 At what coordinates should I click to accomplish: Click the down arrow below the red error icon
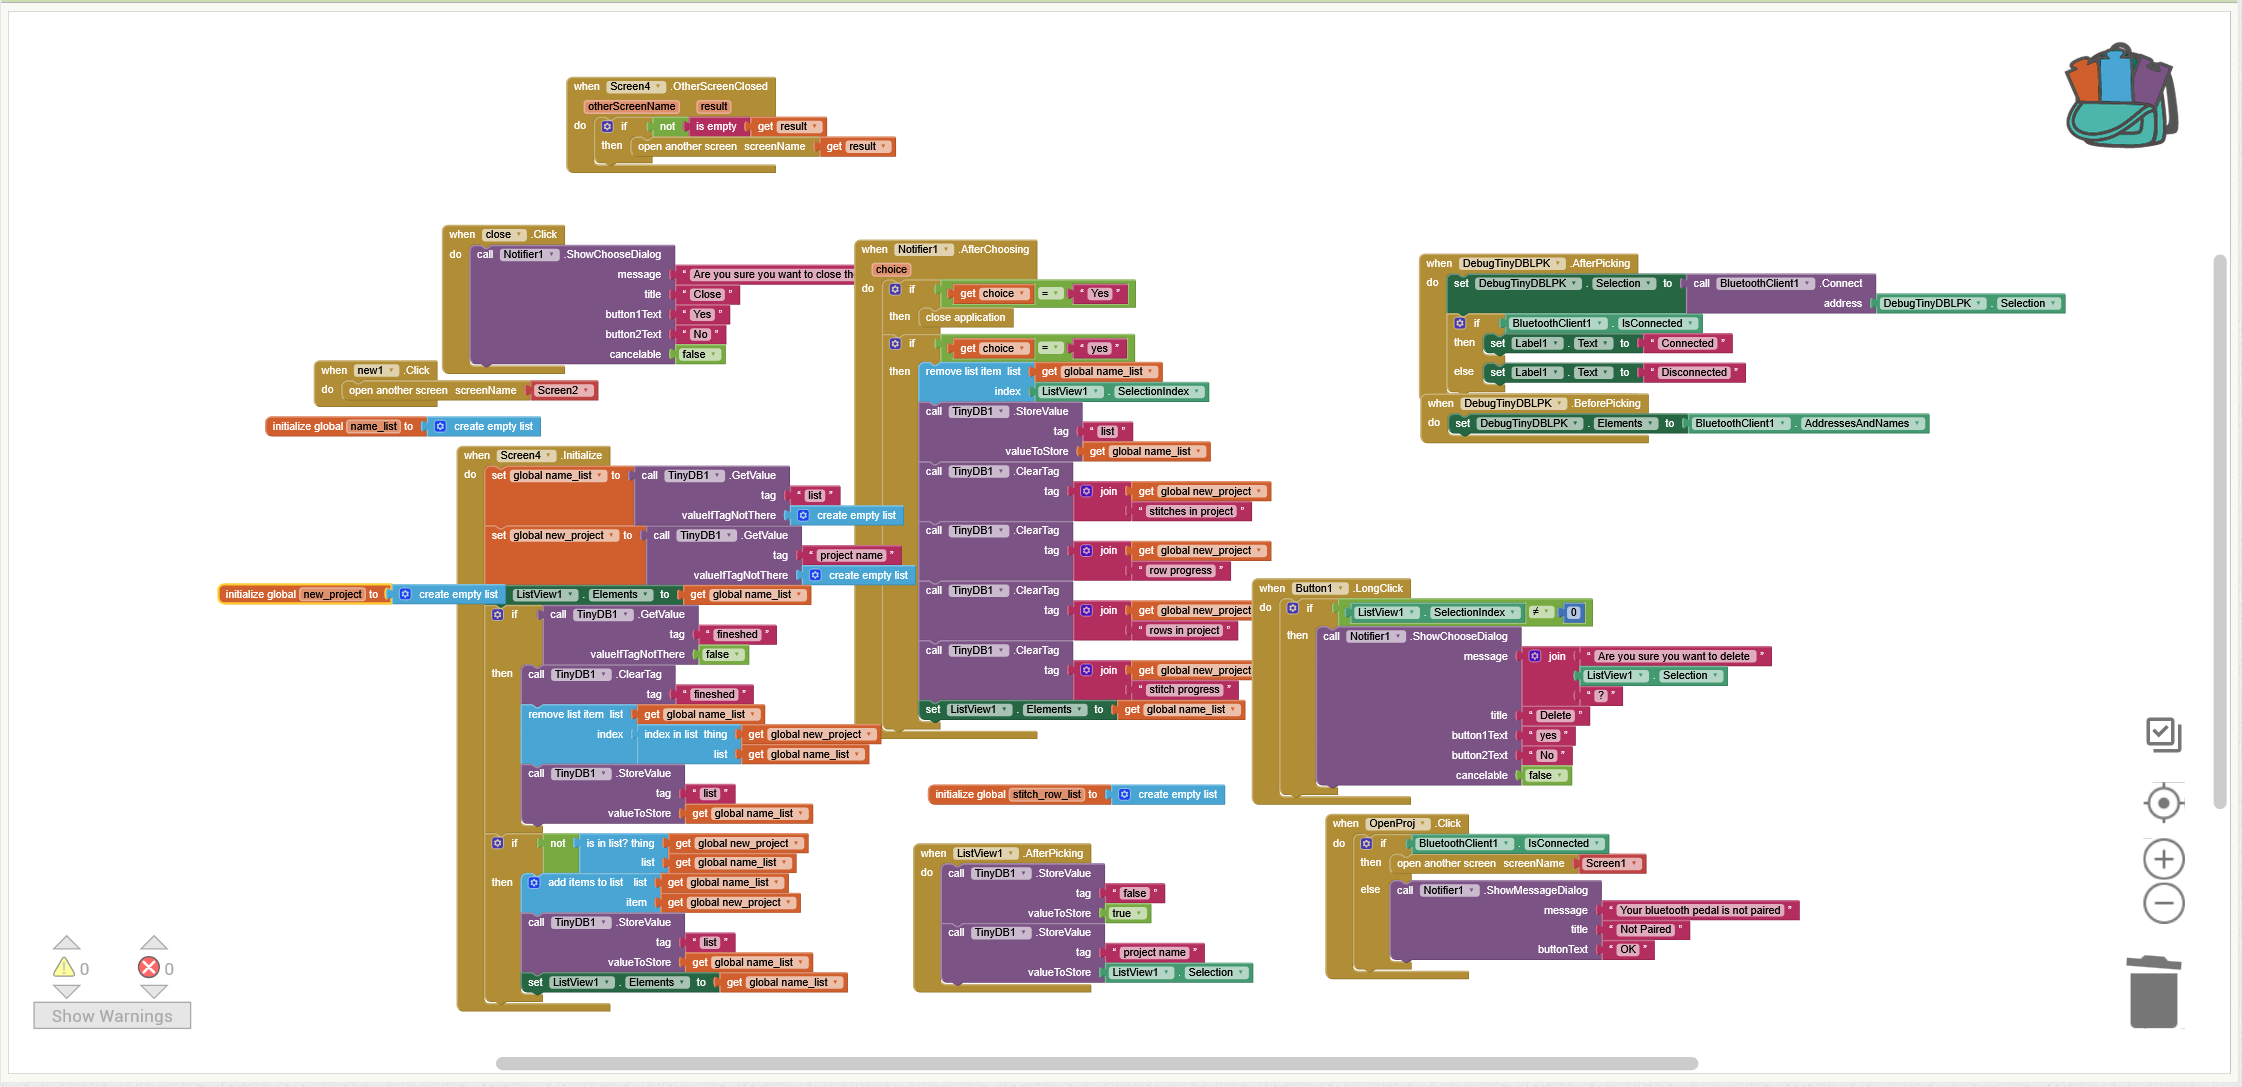pos(153,992)
